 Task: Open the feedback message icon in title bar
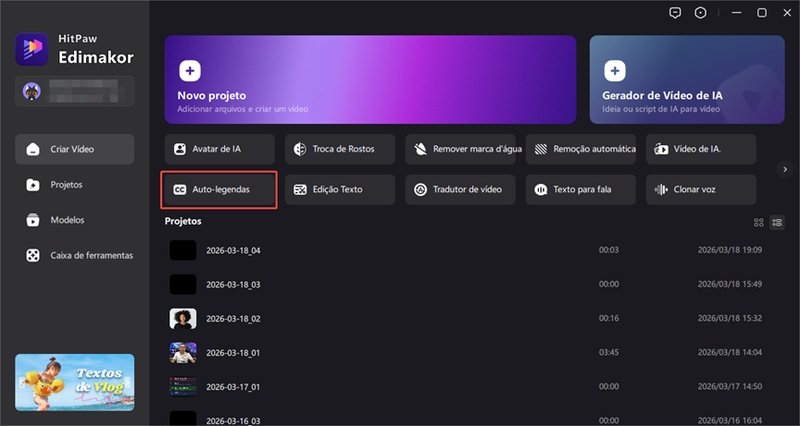coord(676,13)
